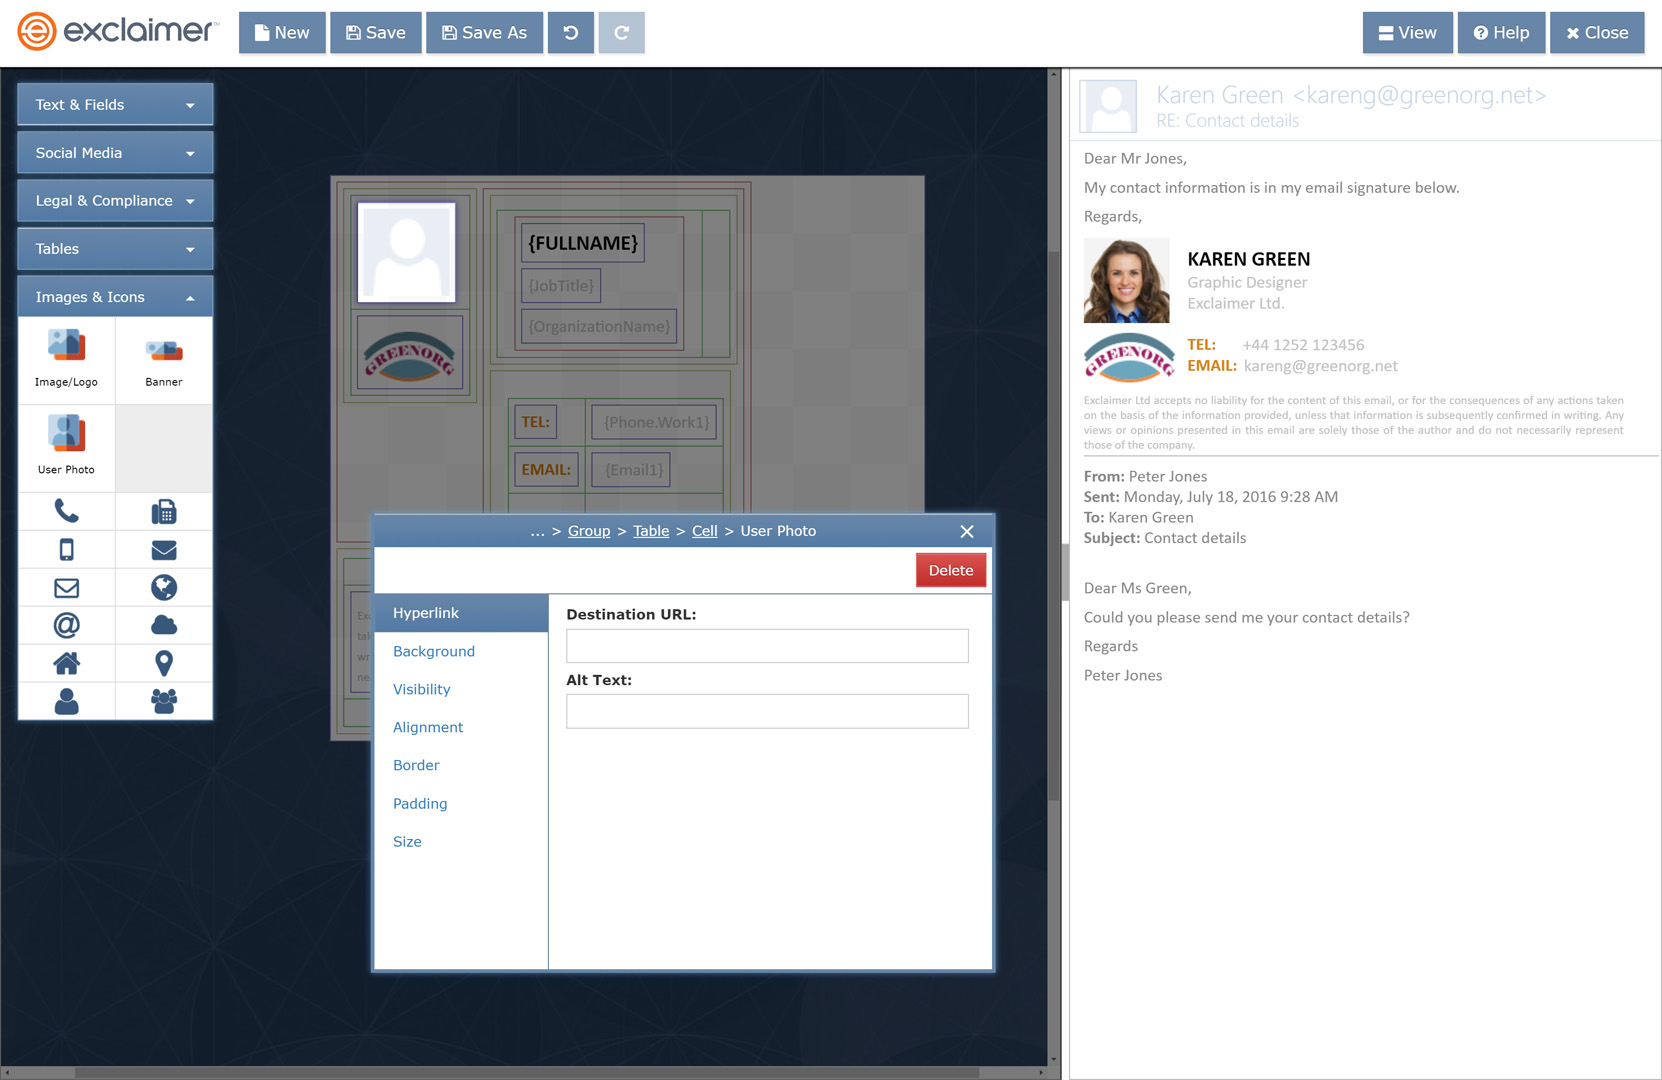The image size is (1662, 1080).
Task: Open the View options button
Action: pyautogui.click(x=1408, y=33)
